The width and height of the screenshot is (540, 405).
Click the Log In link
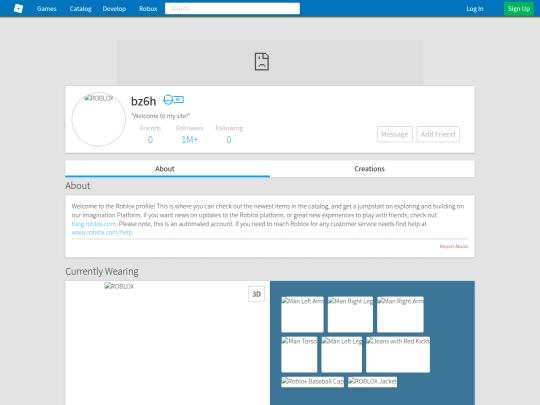pyautogui.click(x=475, y=9)
